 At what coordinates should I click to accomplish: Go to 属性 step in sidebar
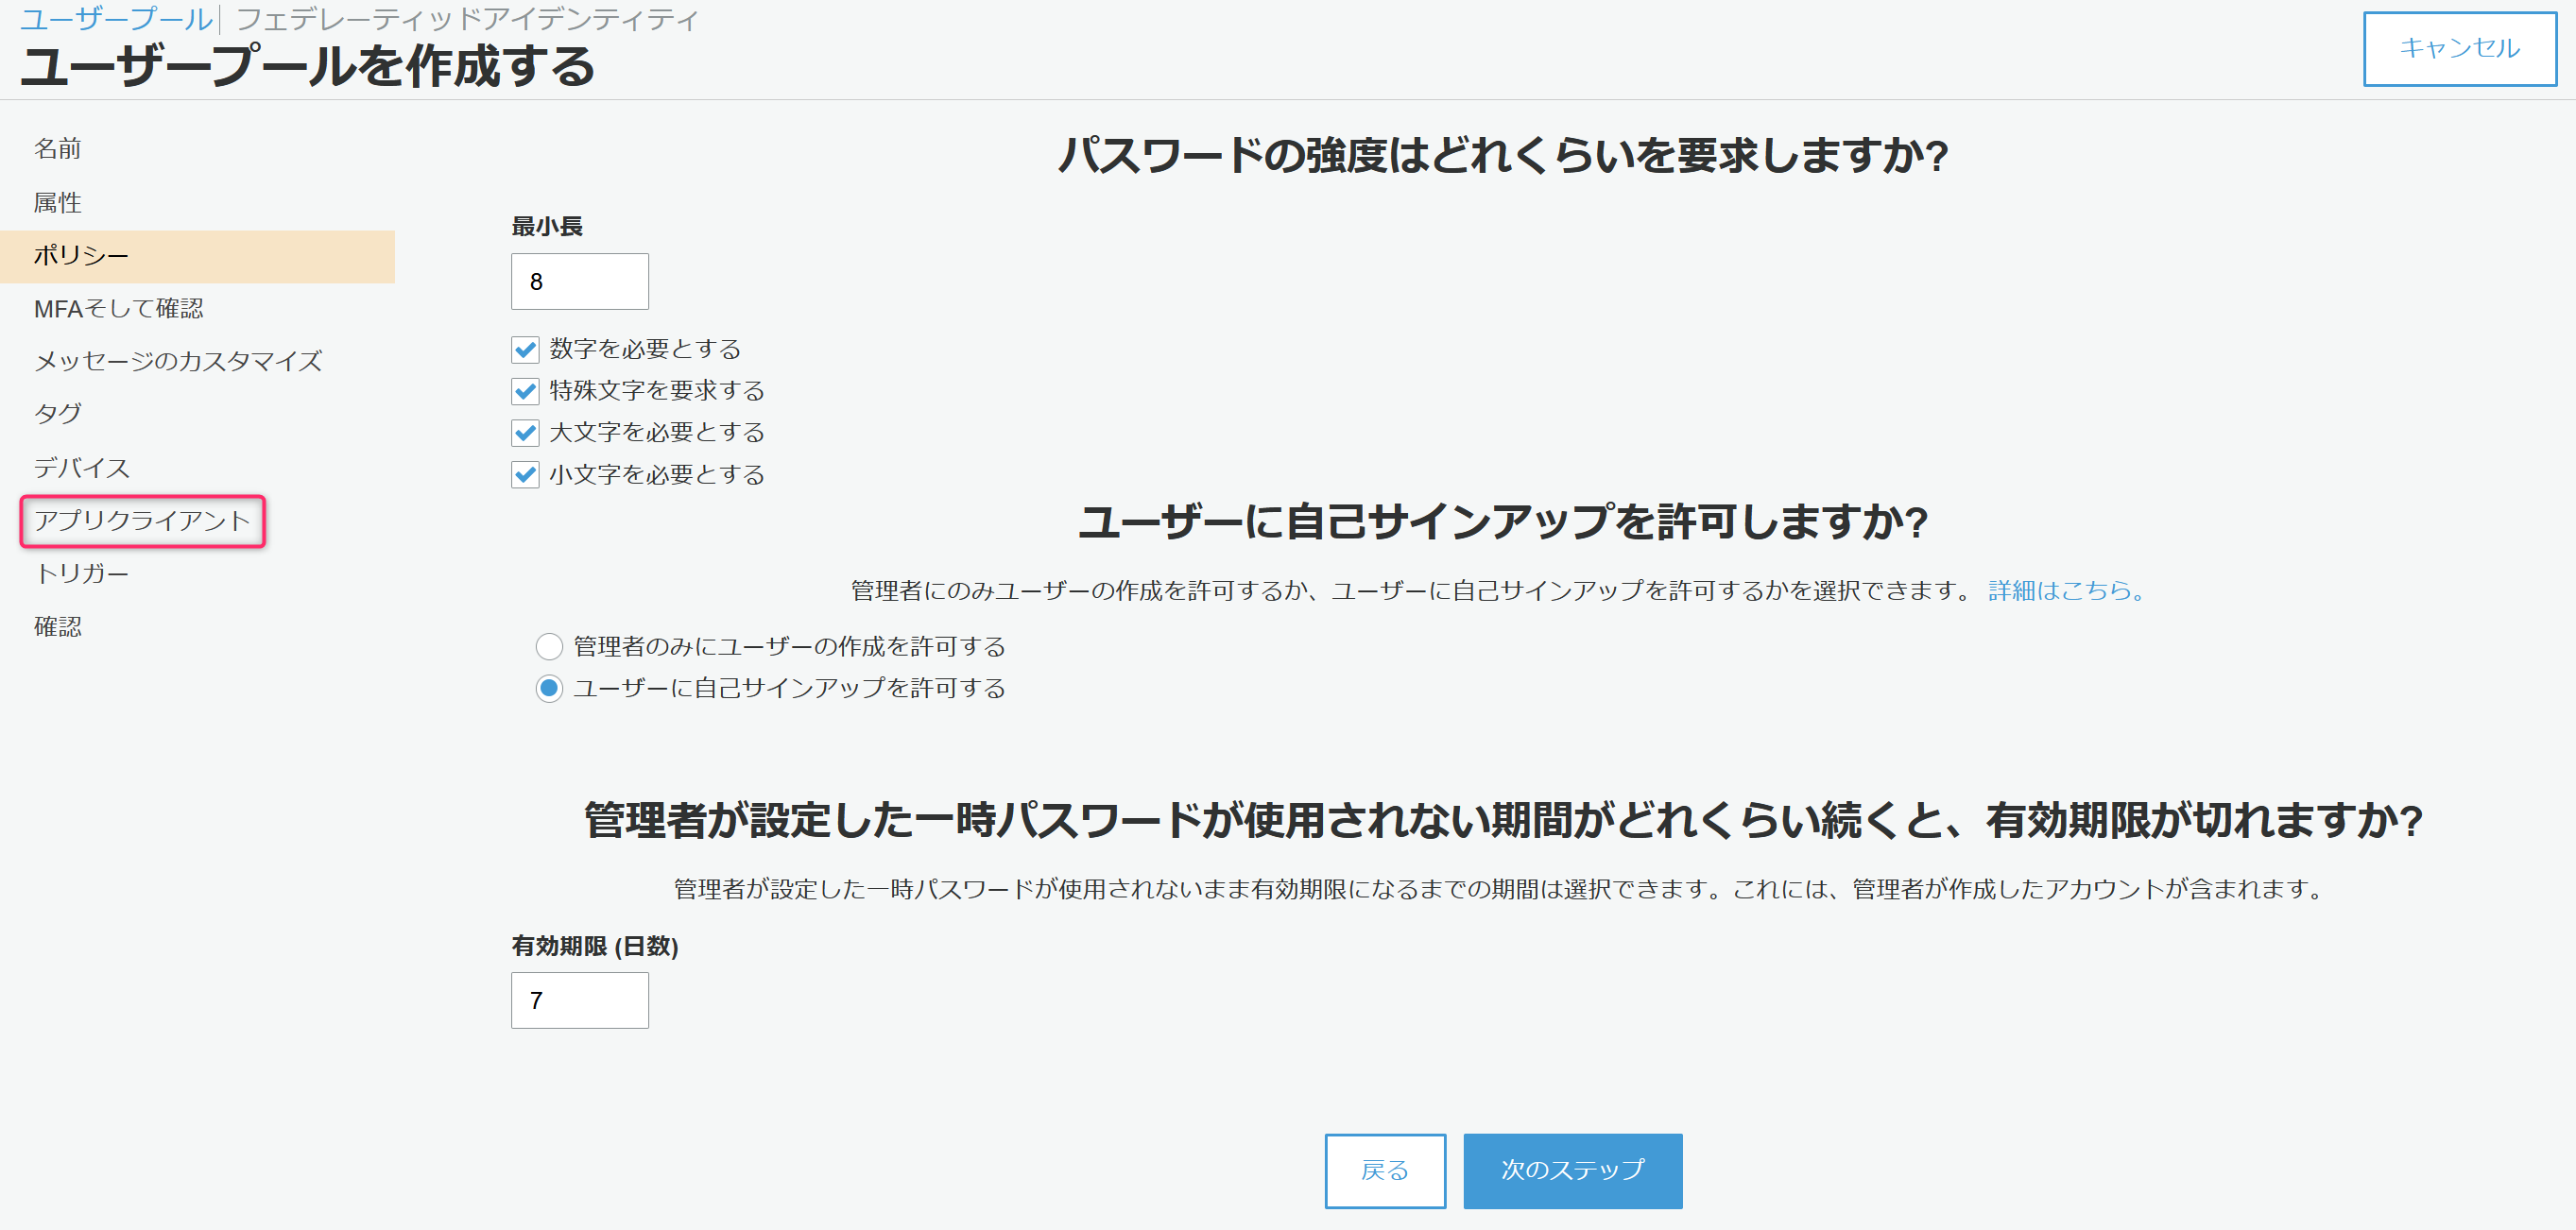[58, 203]
